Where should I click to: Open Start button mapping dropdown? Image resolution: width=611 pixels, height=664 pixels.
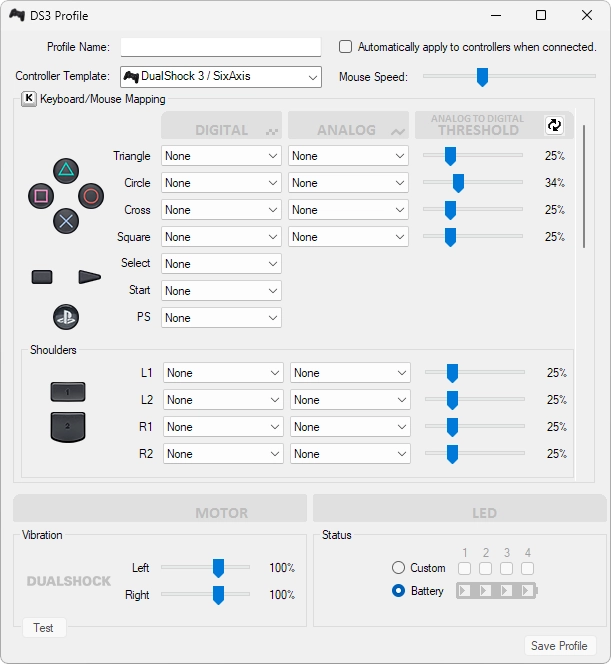[221, 291]
